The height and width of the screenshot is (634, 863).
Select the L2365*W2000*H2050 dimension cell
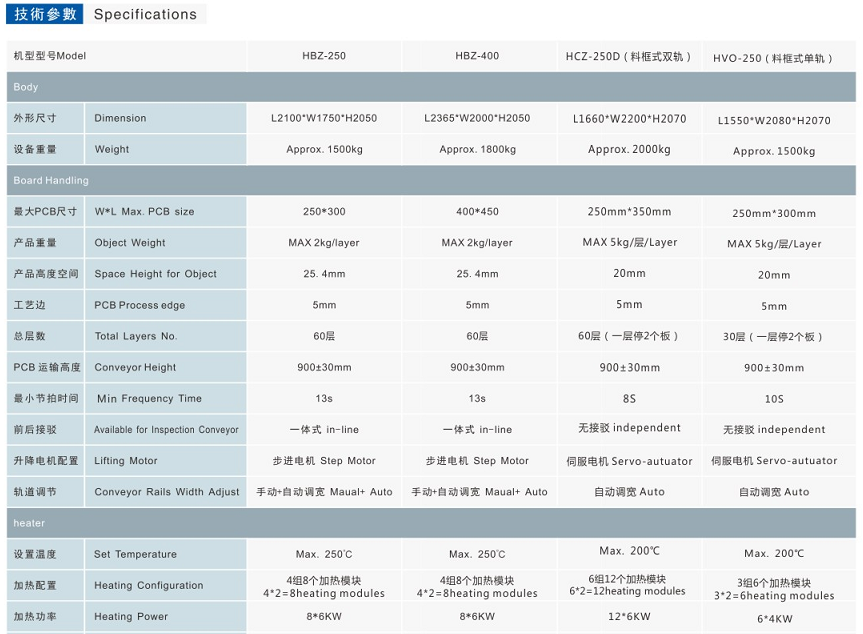pyautogui.click(x=477, y=118)
